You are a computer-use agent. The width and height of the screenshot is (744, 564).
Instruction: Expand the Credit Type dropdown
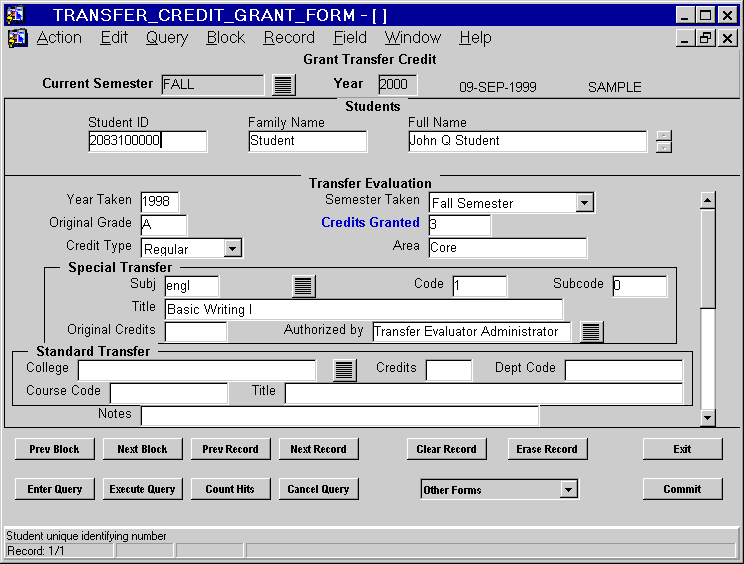point(232,248)
